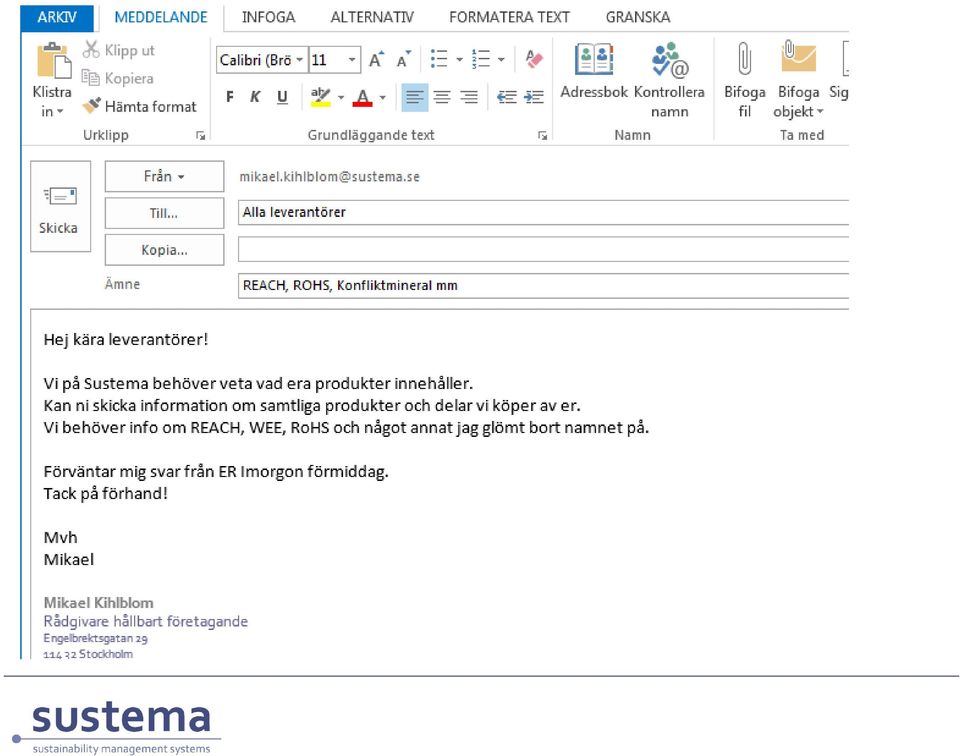Image resolution: width=960 pixels, height=756 pixels.
Task: Apply bullet list formatting
Action: coord(439,59)
